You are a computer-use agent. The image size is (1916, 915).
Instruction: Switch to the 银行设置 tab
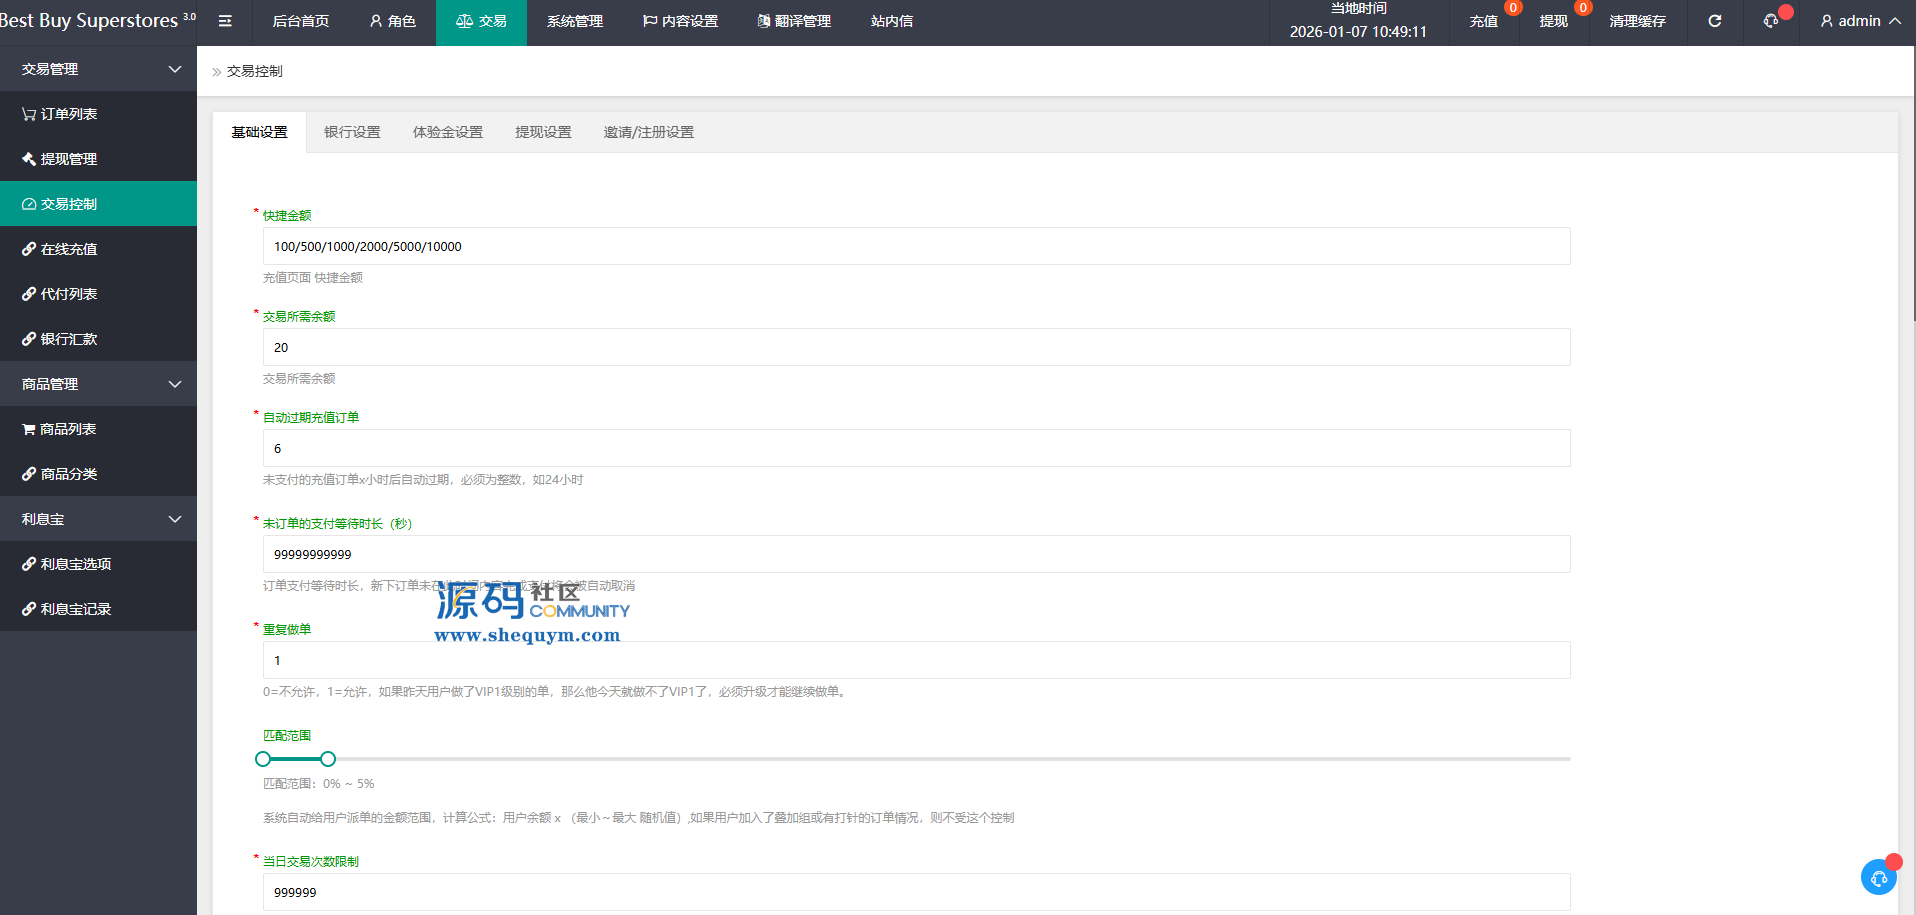click(x=352, y=132)
